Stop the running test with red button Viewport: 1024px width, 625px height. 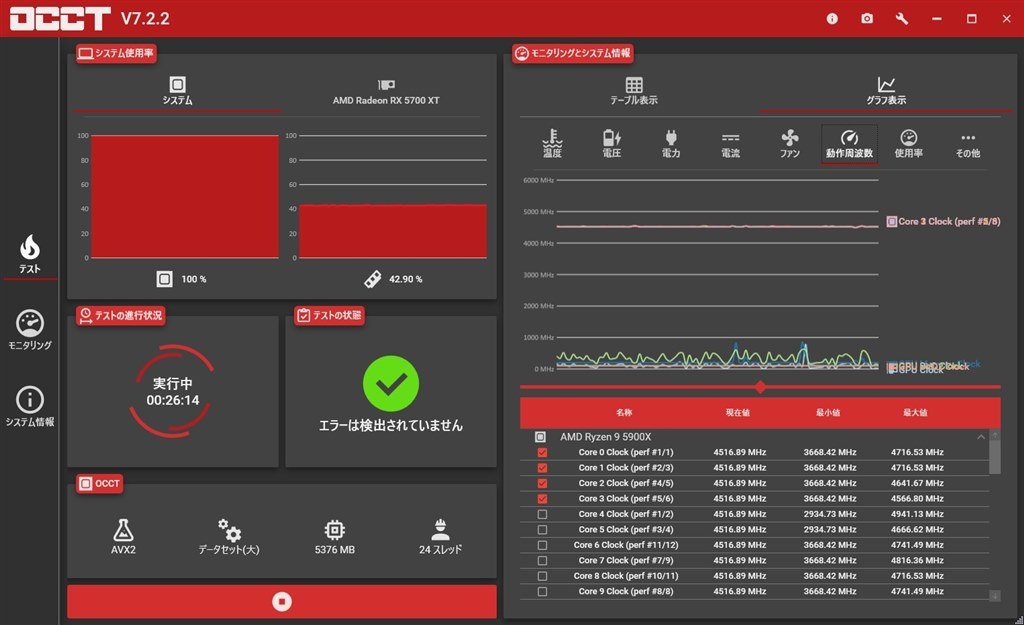point(282,601)
